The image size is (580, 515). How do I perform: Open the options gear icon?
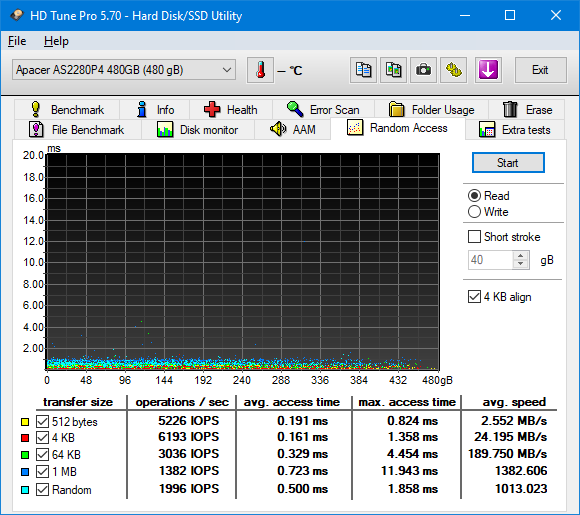453,70
